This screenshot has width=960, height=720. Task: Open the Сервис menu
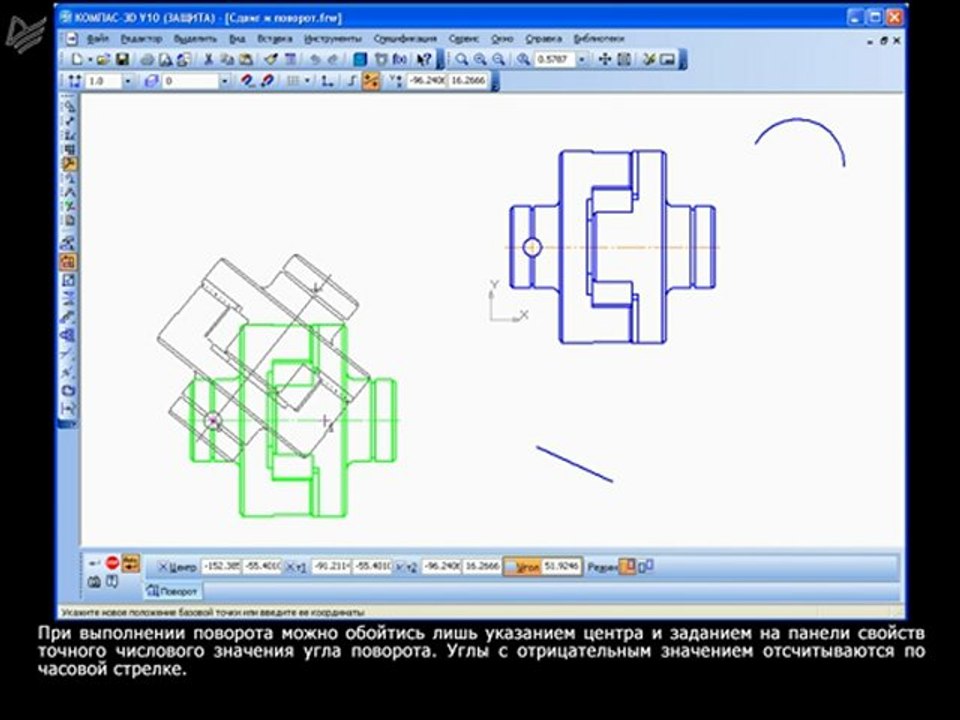[x=463, y=39]
